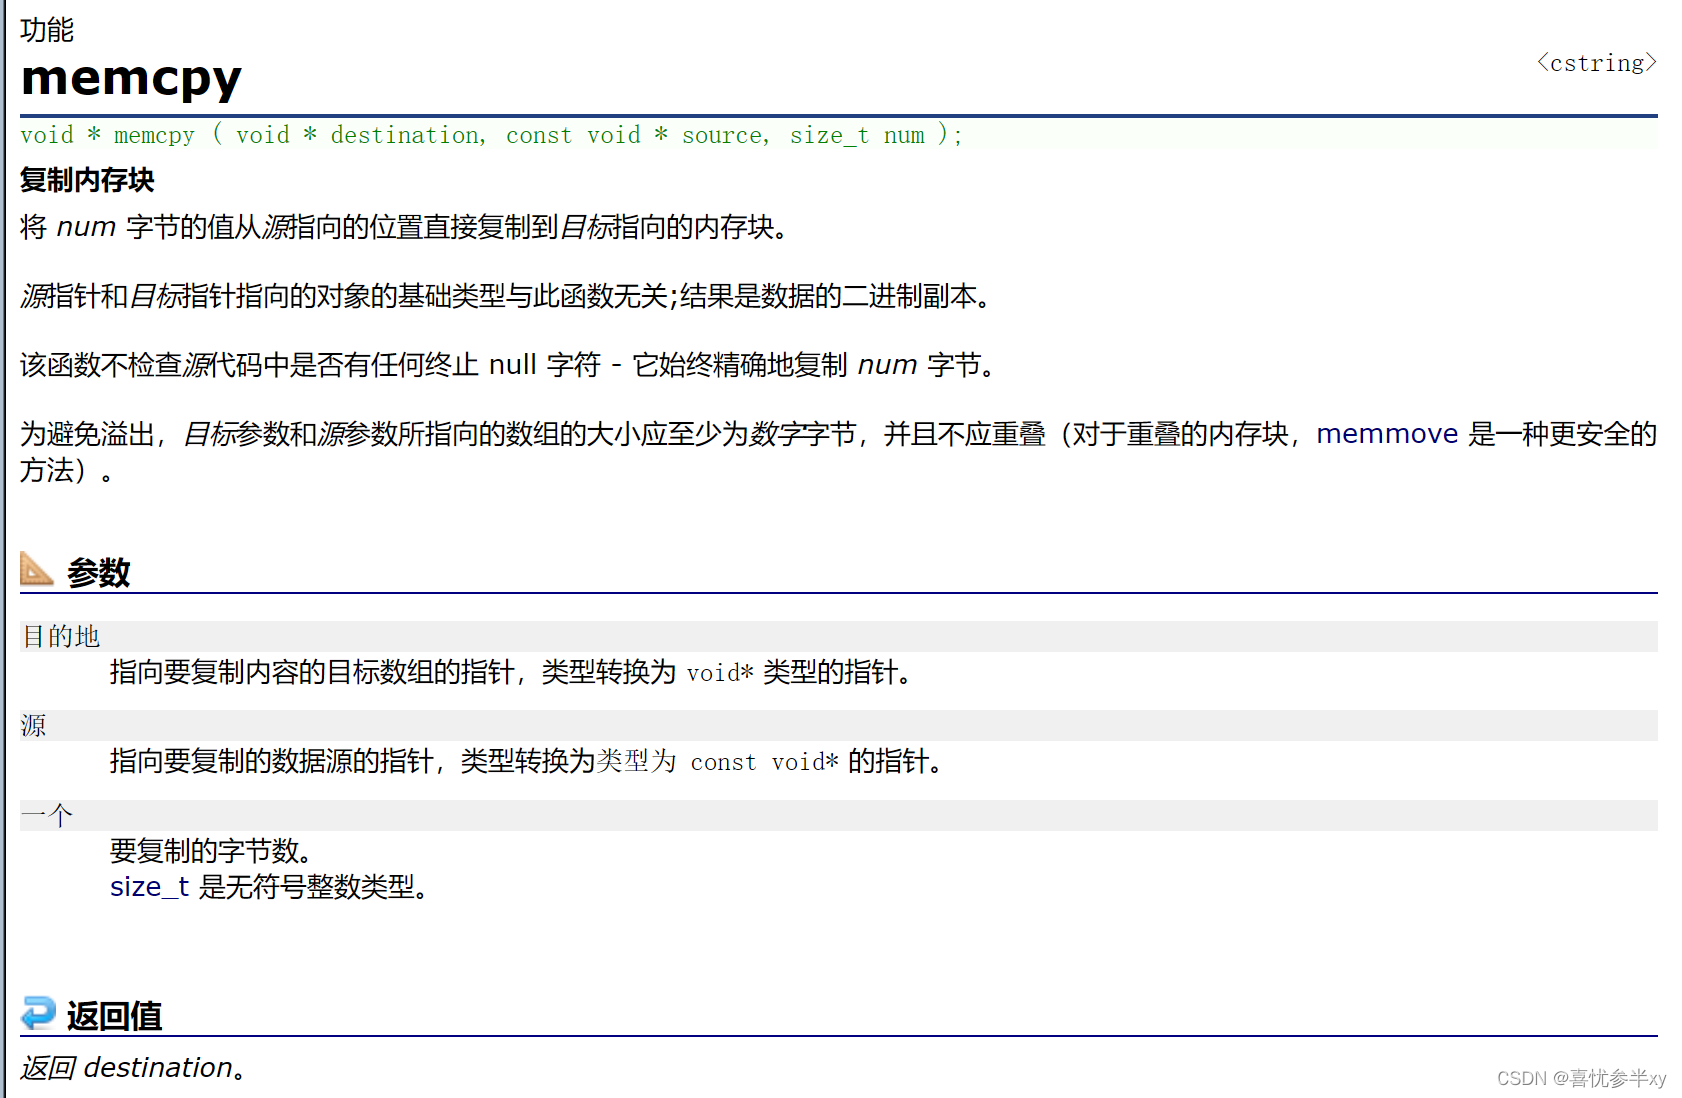Click the 参数 section heading

point(99,572)
